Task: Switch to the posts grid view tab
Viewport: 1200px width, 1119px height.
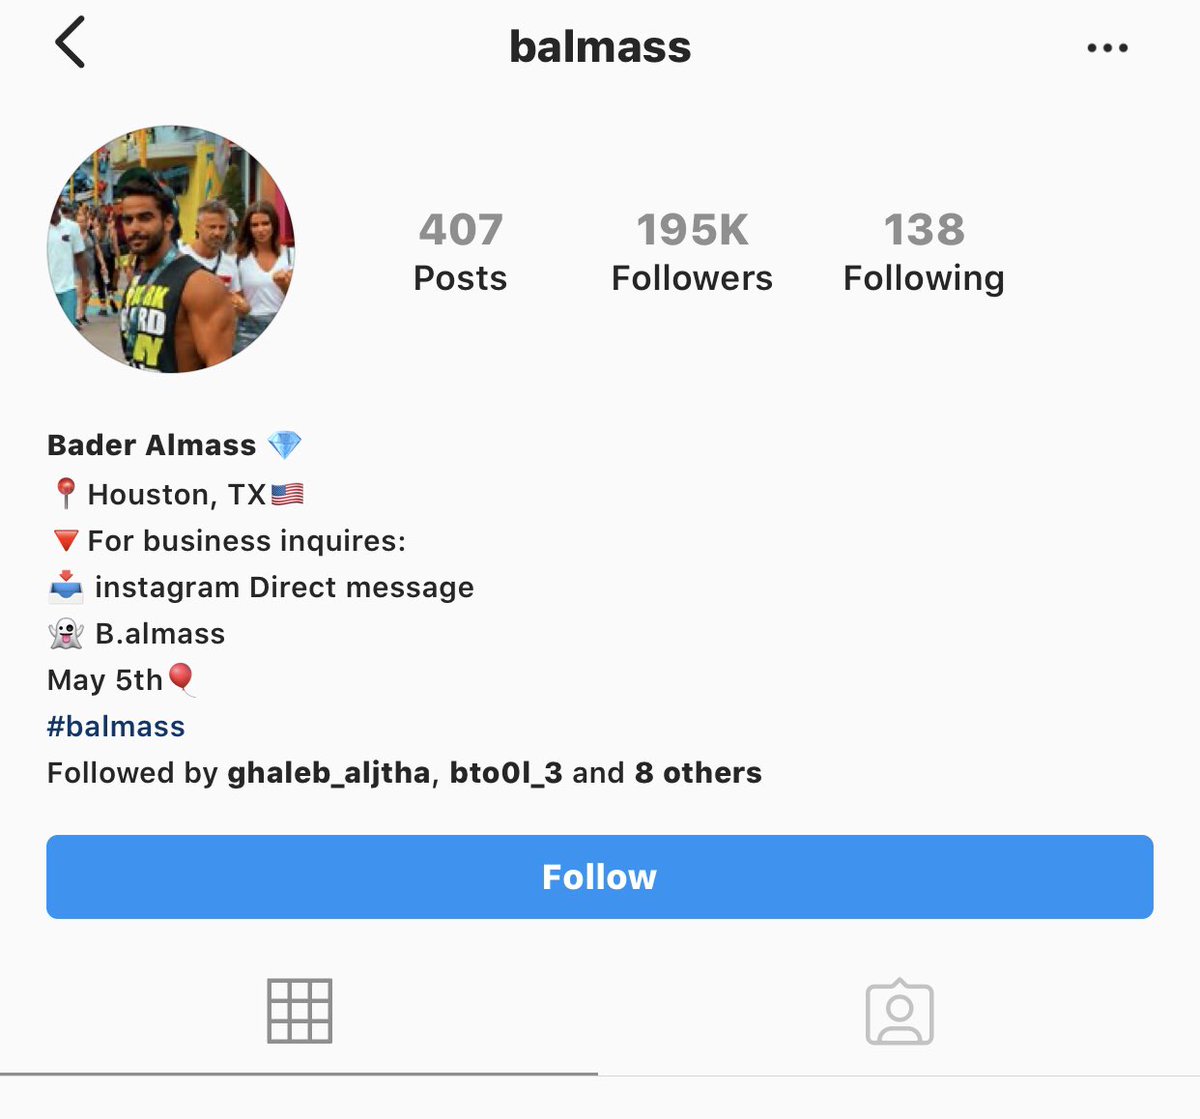Action: [299, 1011]
